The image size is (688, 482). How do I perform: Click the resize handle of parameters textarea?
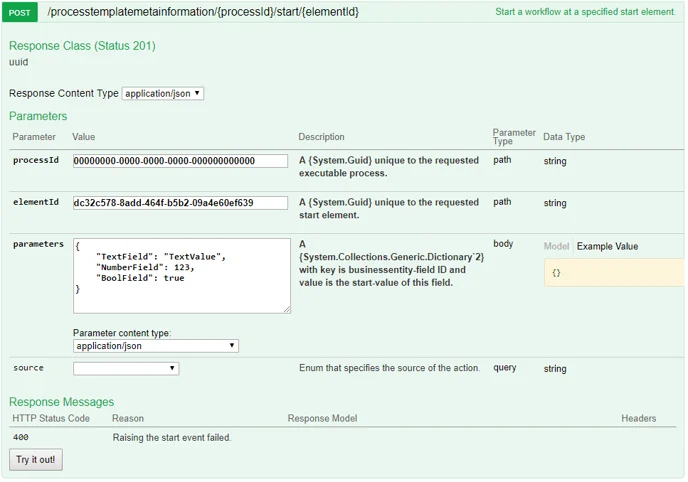click(286, 309)
